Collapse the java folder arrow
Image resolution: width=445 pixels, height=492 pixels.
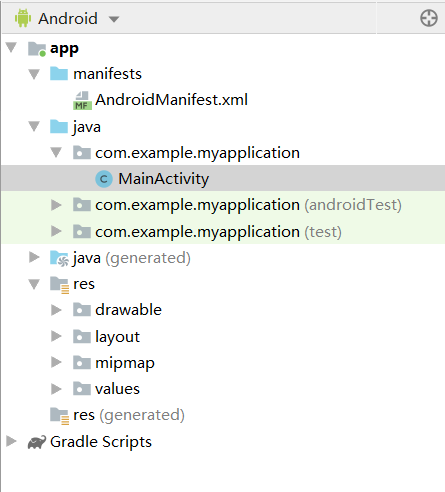point(34,127)
